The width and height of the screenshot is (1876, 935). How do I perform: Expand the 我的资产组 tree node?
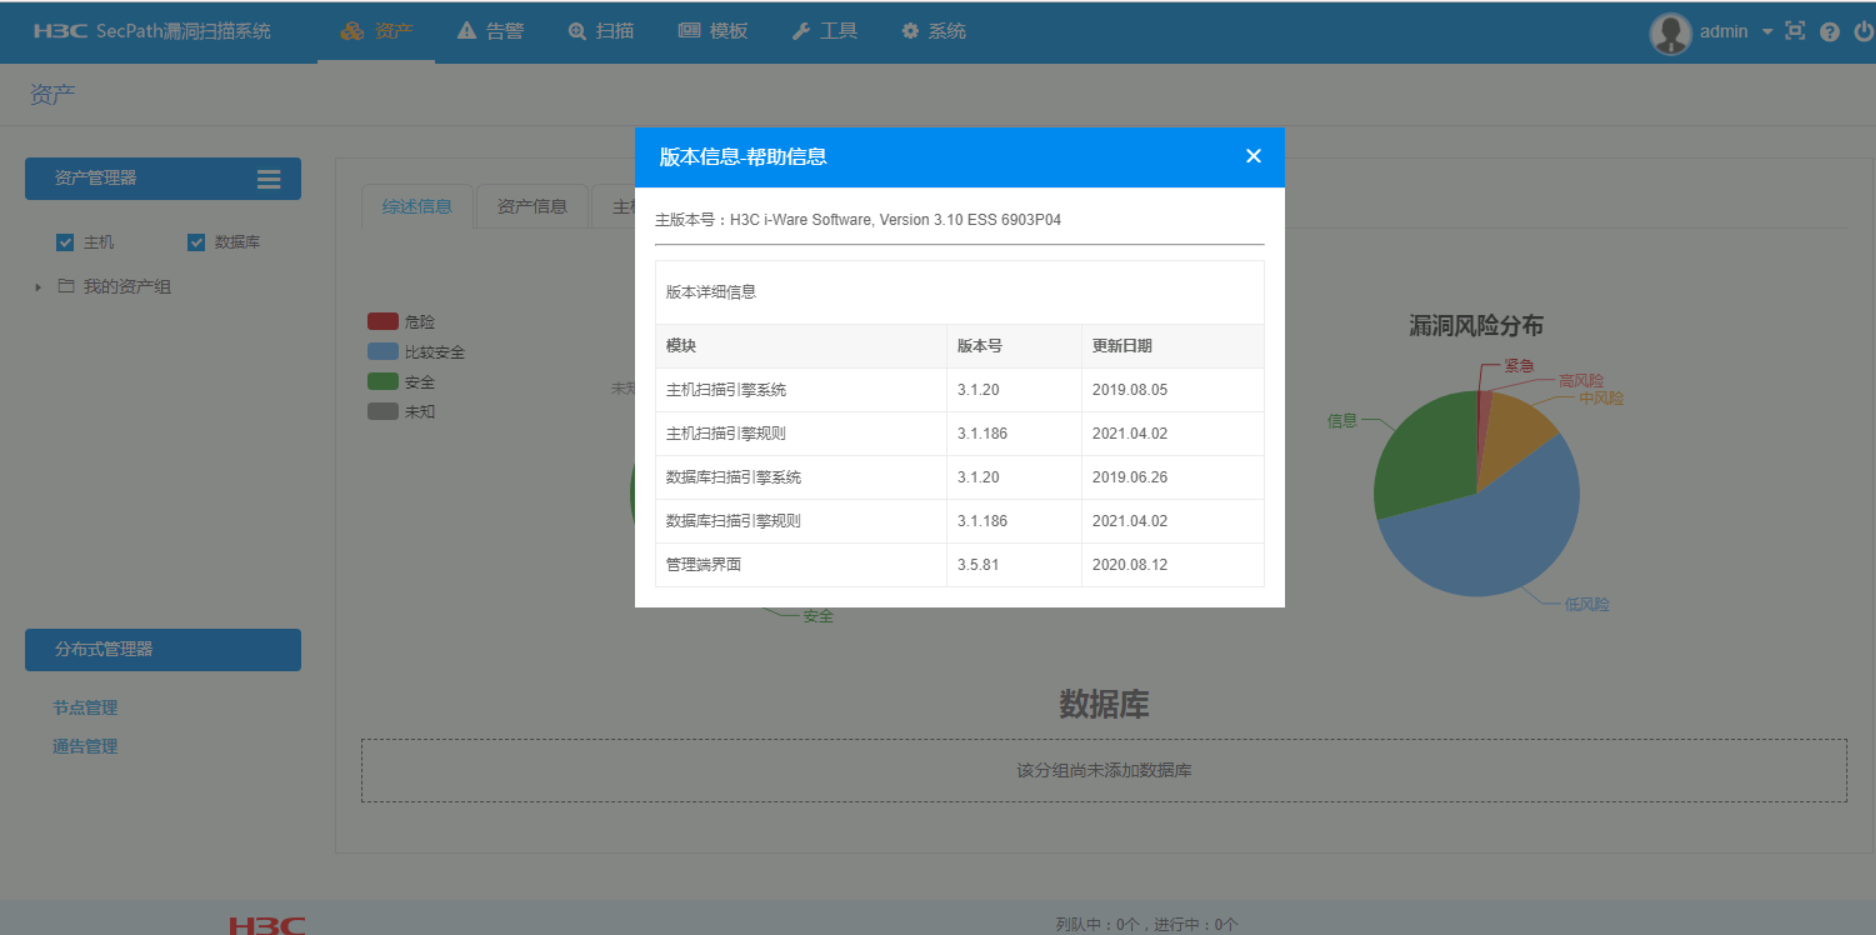pyautogui.click(x=38, y=287)
